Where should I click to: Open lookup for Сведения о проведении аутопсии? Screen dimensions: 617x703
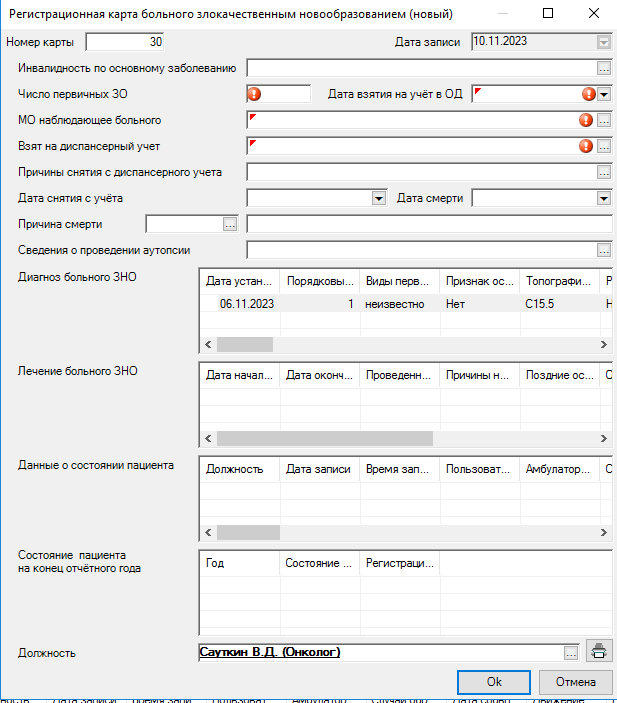click(604, 250)
